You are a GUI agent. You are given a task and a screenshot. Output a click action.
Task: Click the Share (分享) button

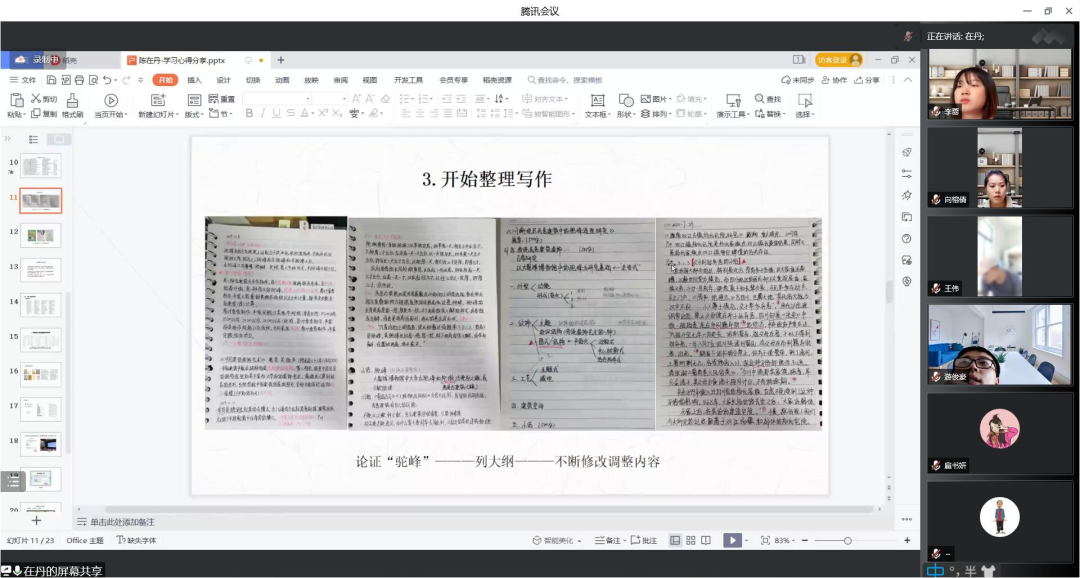(x=867, y=80)
